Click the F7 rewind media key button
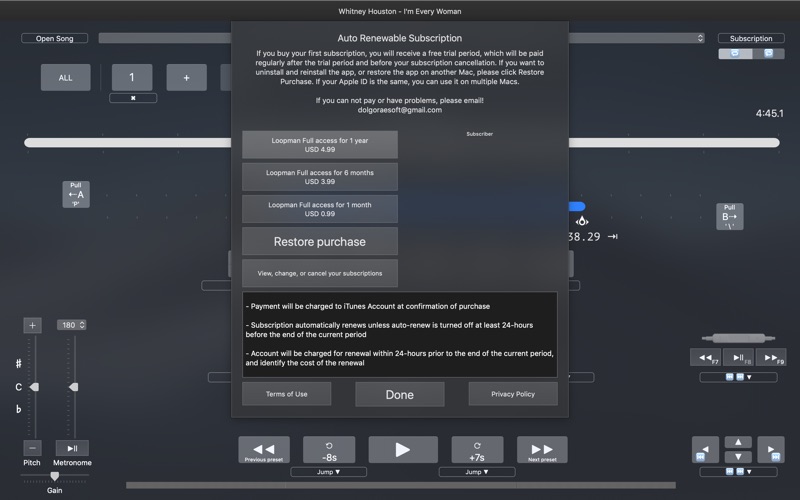 tap(706, 358)
